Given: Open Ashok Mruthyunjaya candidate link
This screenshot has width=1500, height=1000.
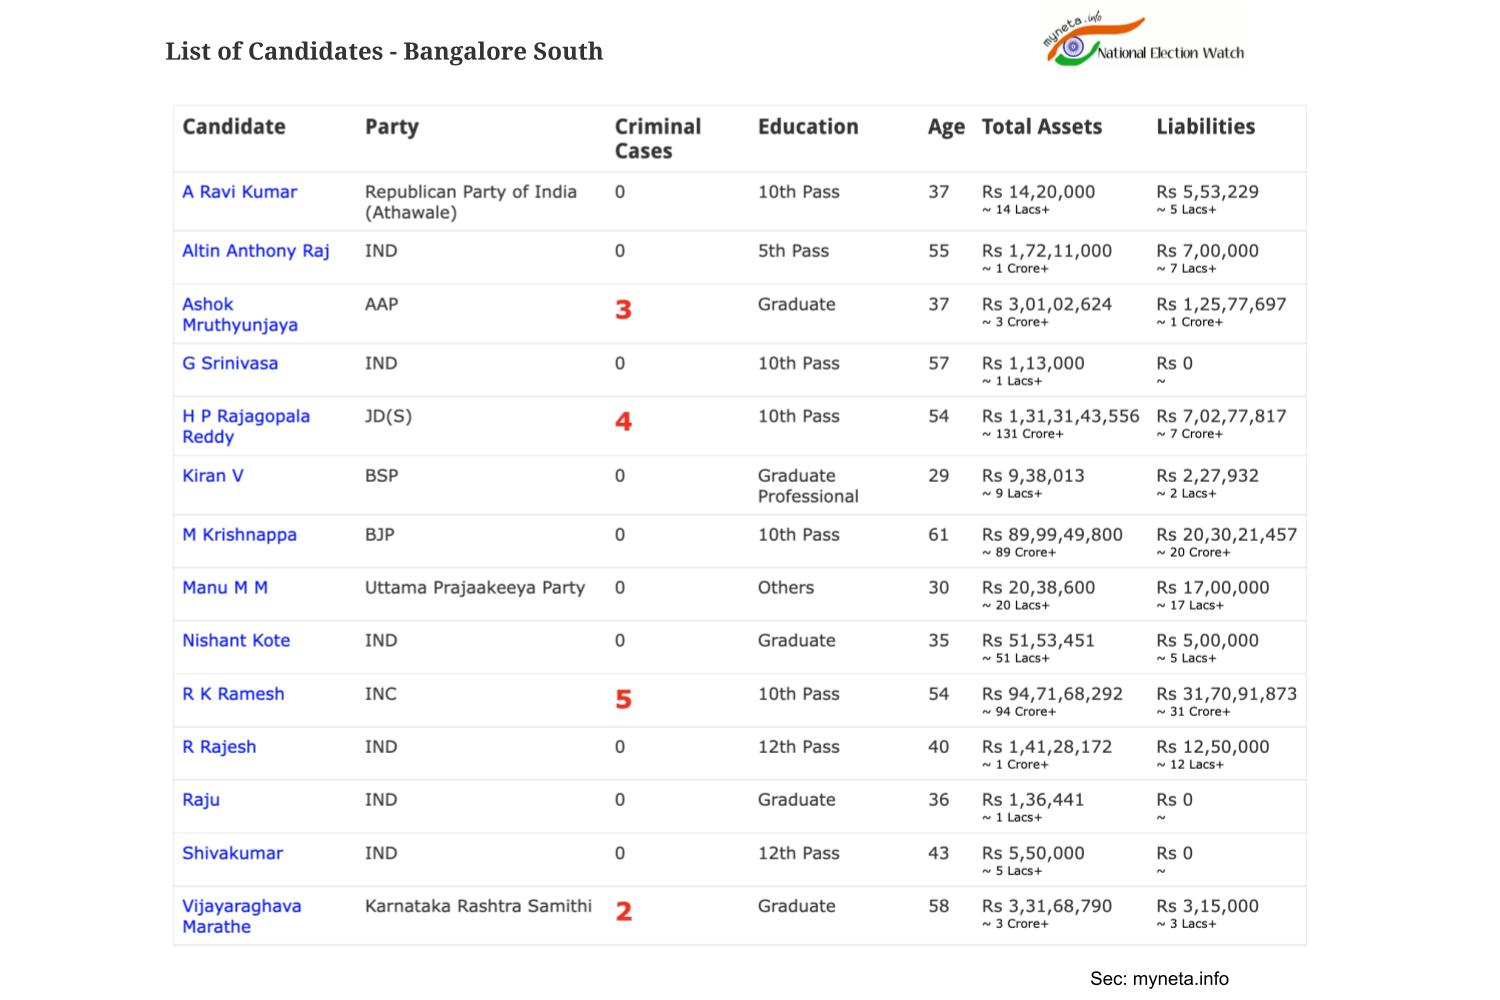Looking at the screenshot, I should click(x=240, y=314).
